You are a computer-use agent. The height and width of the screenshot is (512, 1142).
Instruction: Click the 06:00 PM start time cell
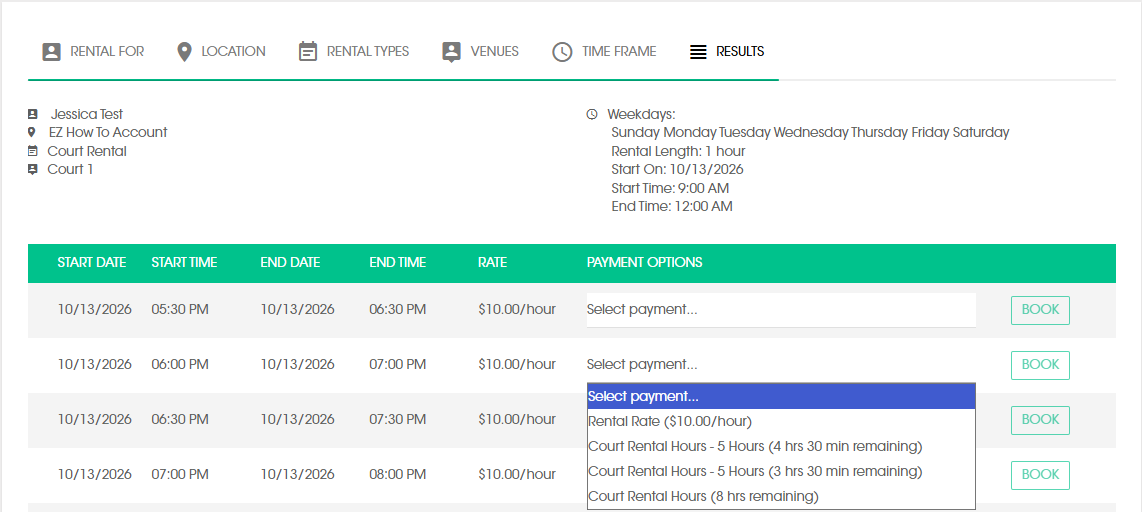click(180, 365)
